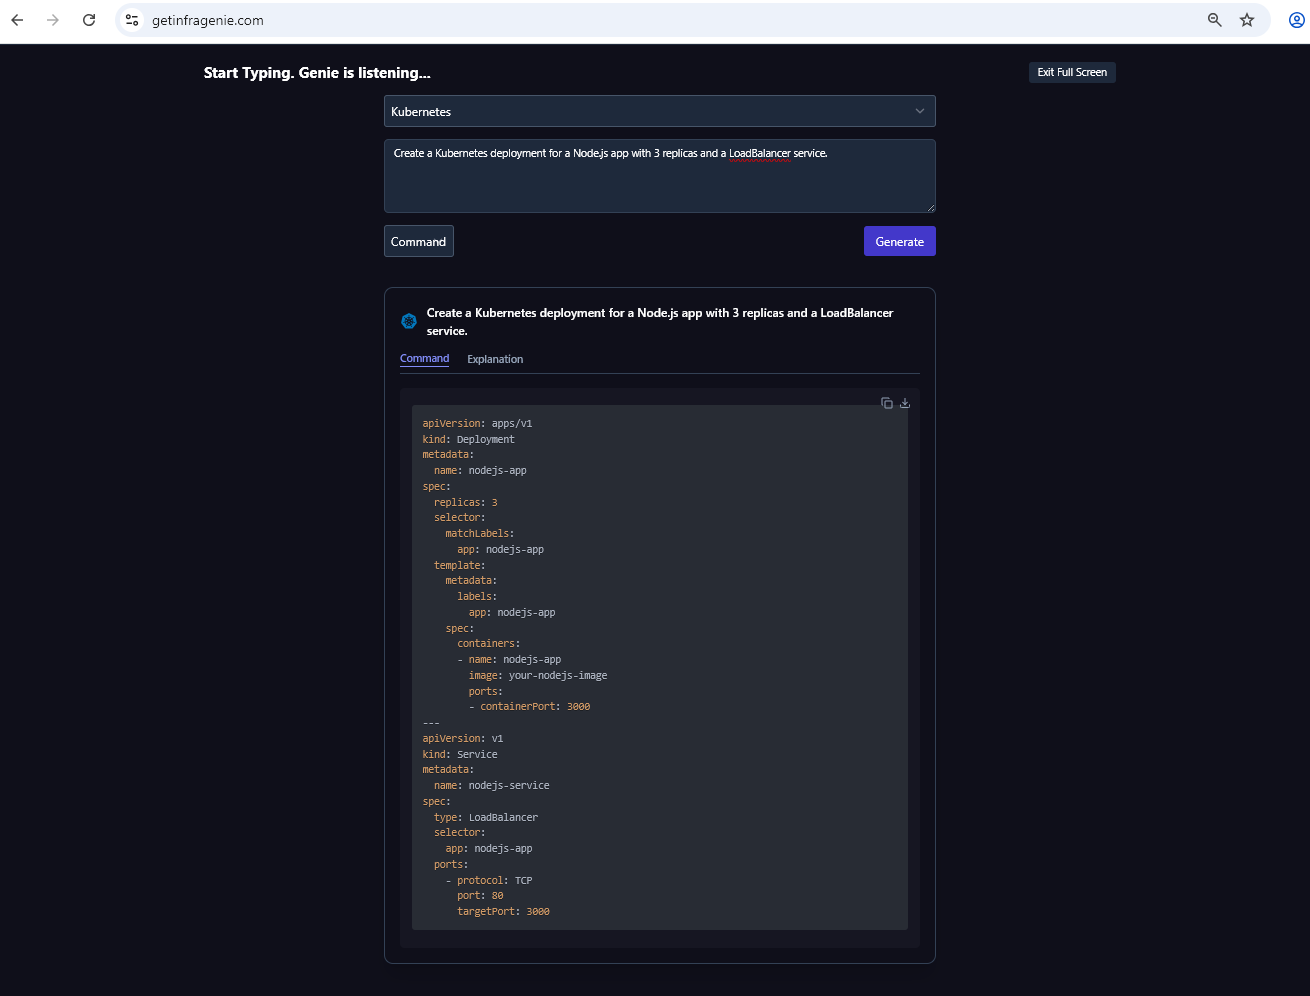Click the 'containers:' line
Viewport: 1310px width, 996px height.
(x=489, y=643)
